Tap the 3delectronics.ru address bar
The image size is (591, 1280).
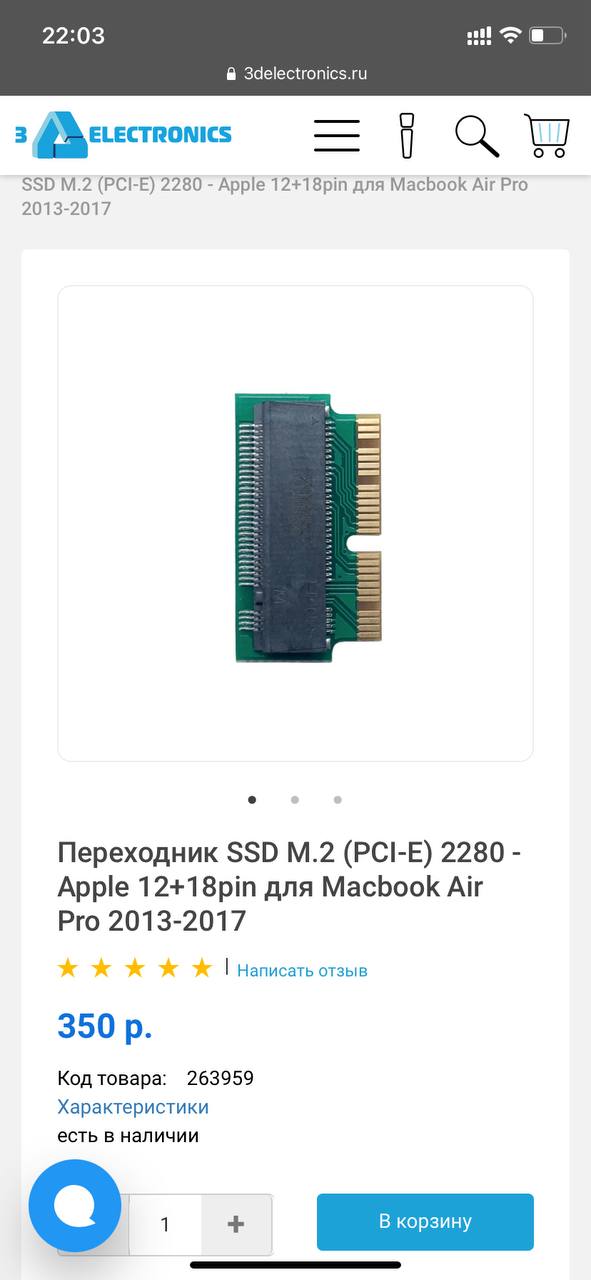click(296, 73)
